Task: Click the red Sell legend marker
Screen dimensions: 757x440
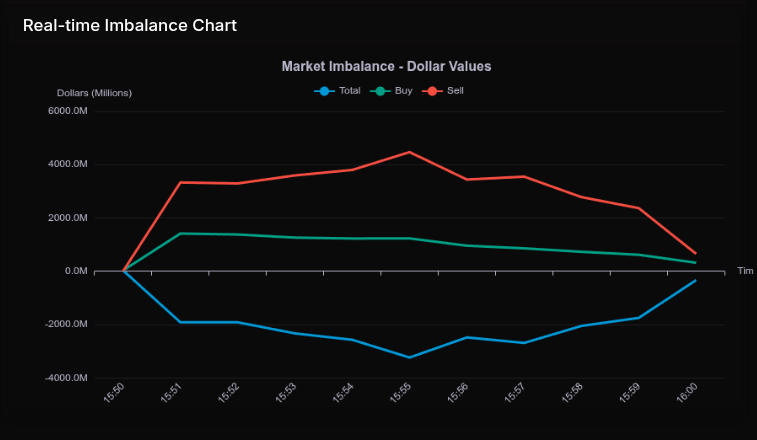Action: [x=433, y=91]
